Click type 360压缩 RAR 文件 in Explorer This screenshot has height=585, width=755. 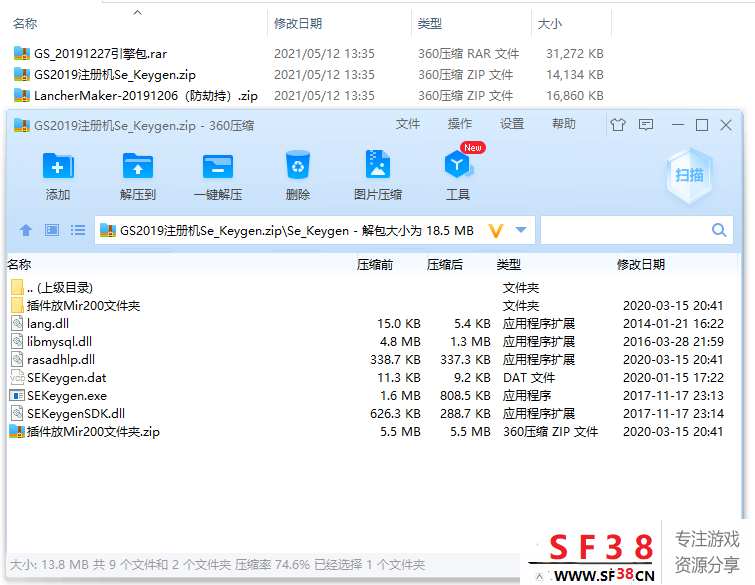pyautogui.click(x=468, y=53)
